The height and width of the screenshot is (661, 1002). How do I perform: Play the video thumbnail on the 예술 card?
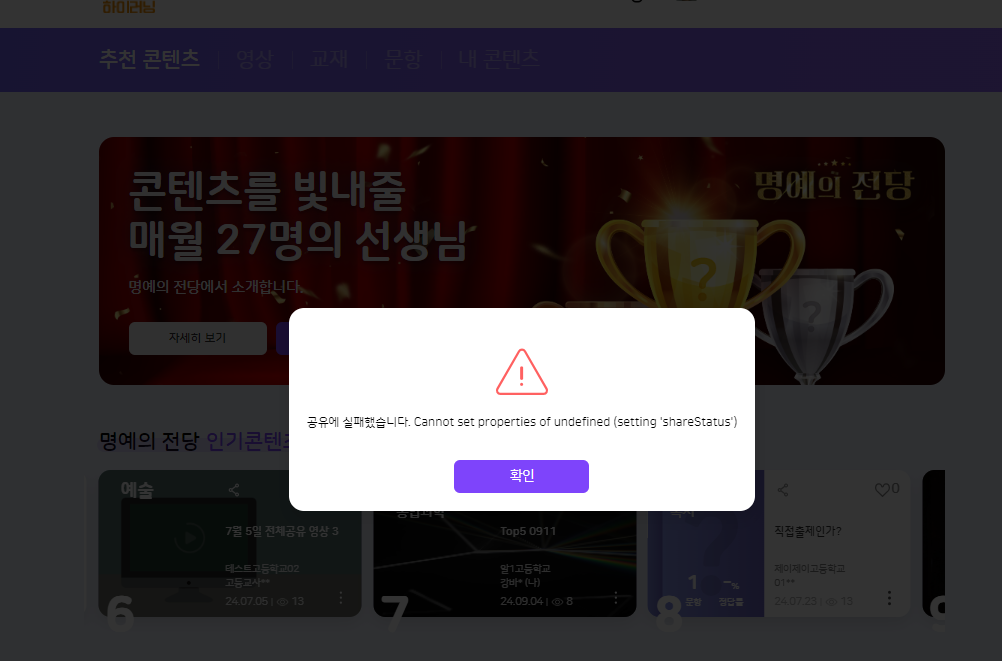coord(189,538)
